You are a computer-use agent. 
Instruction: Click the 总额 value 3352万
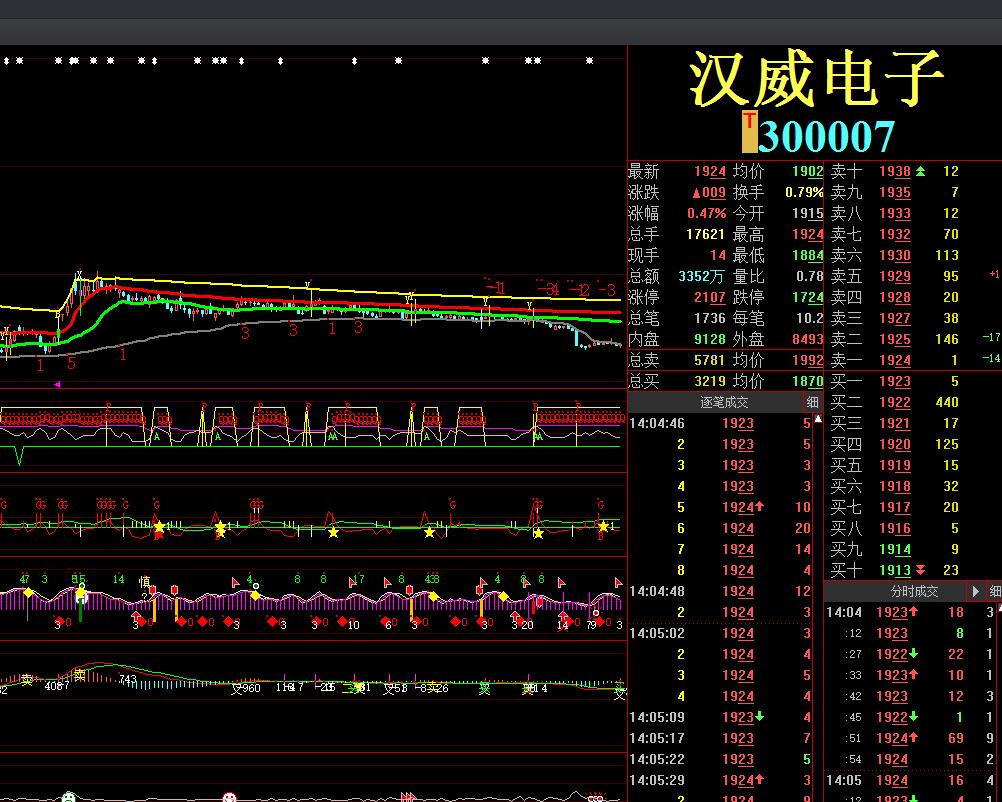pos(701,277)
